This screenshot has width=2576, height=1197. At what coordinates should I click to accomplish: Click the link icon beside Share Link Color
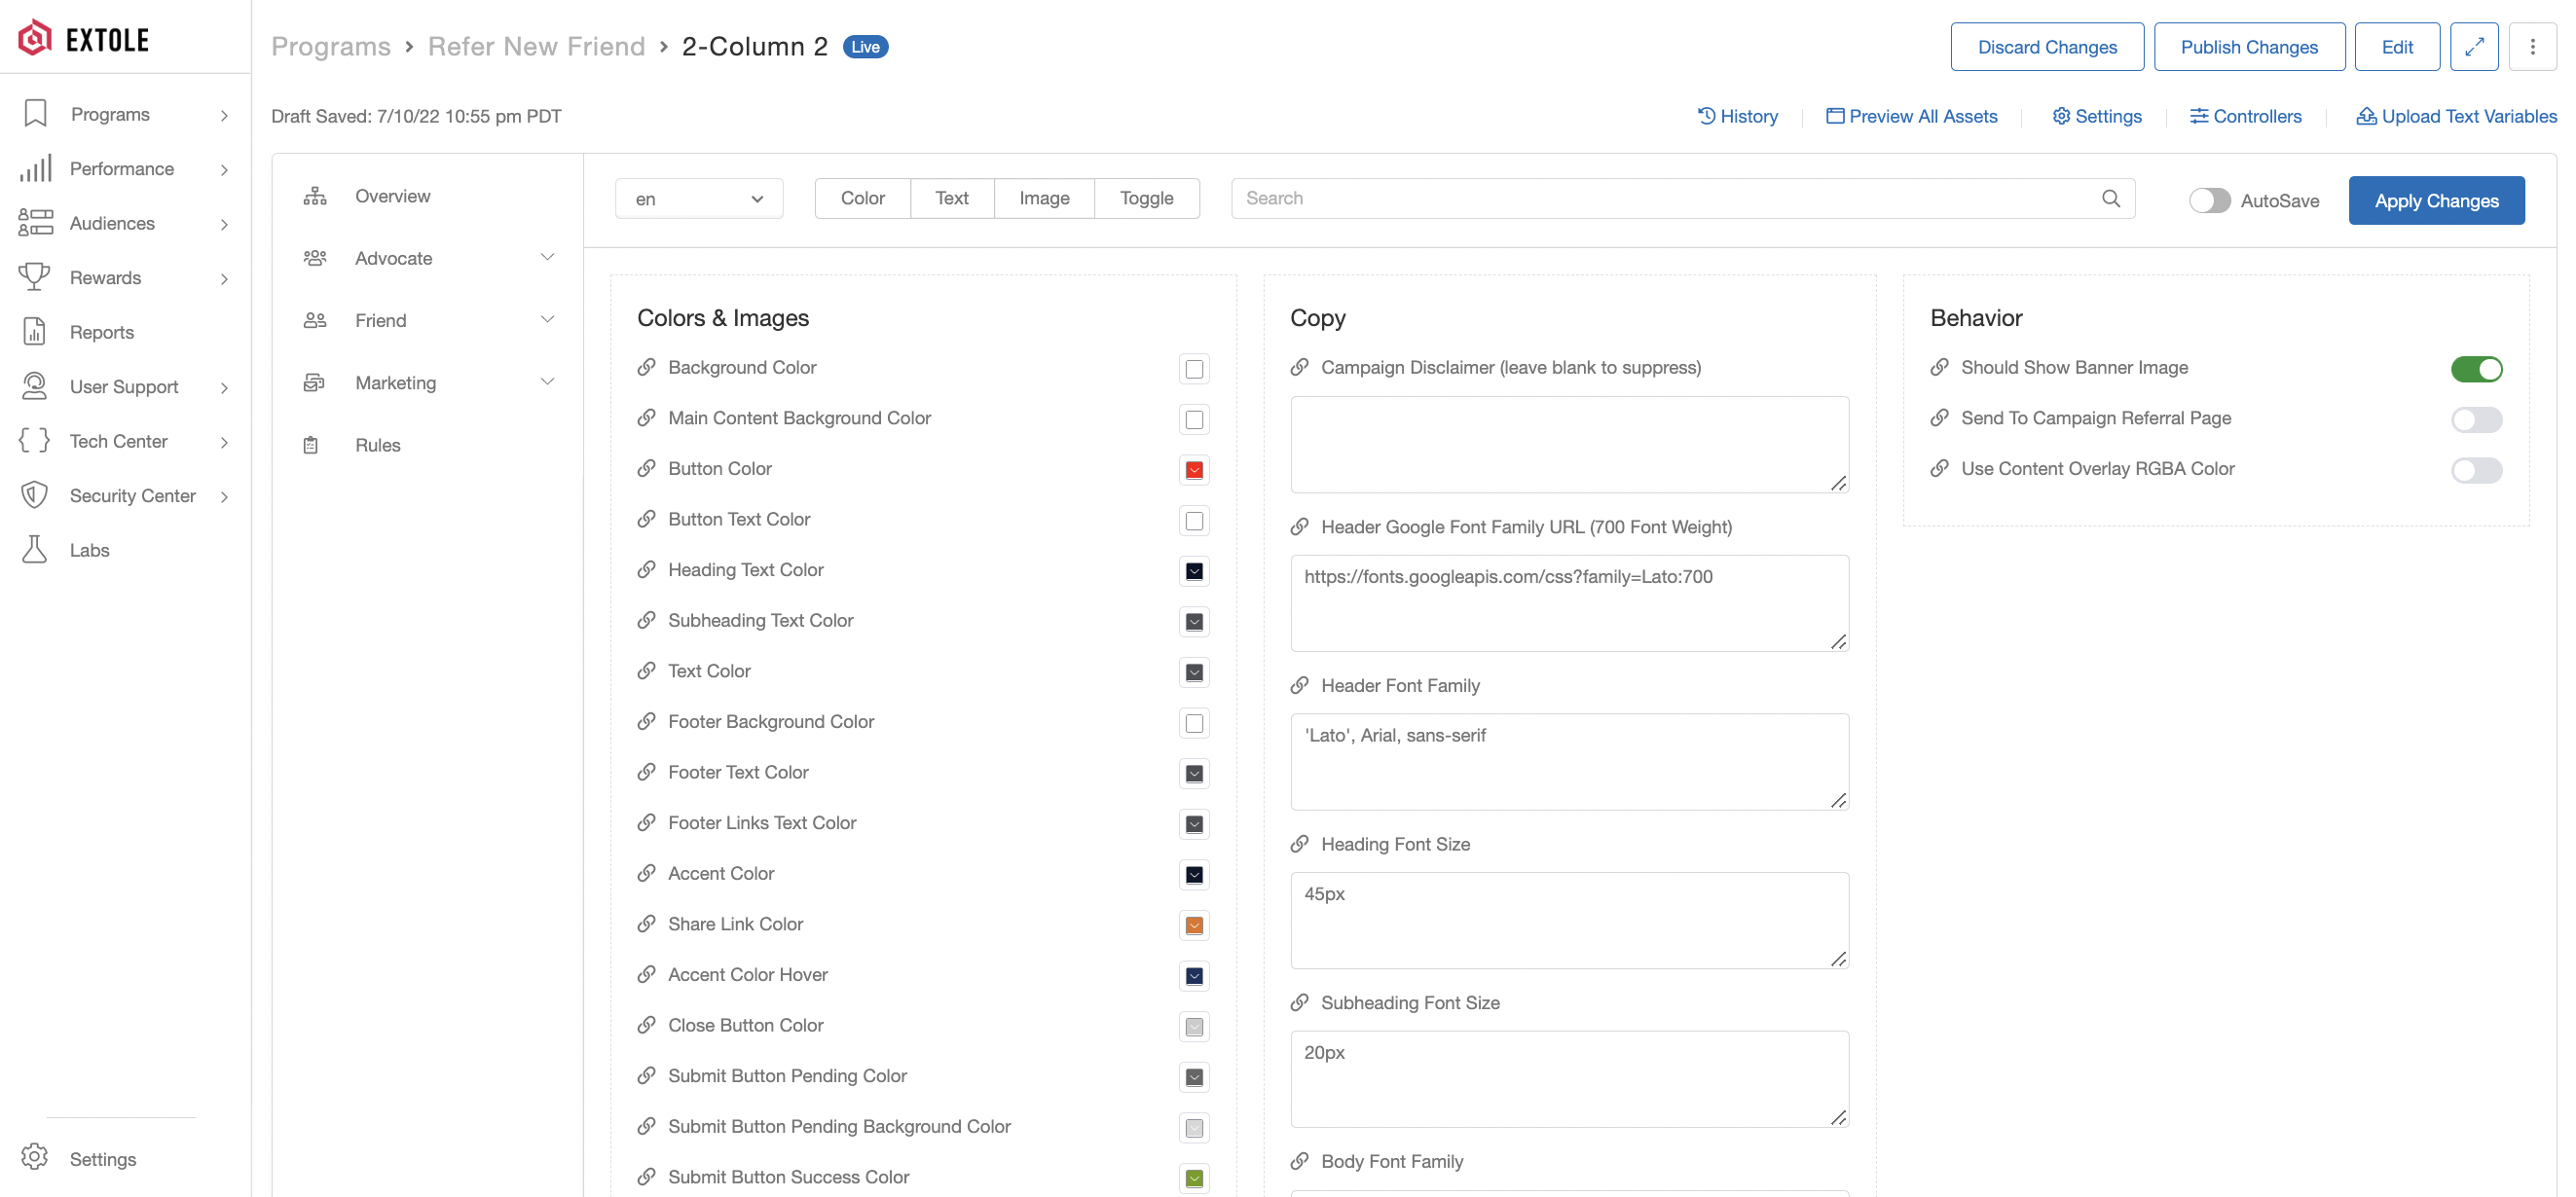pyautogui.click(x=647, y=924)
